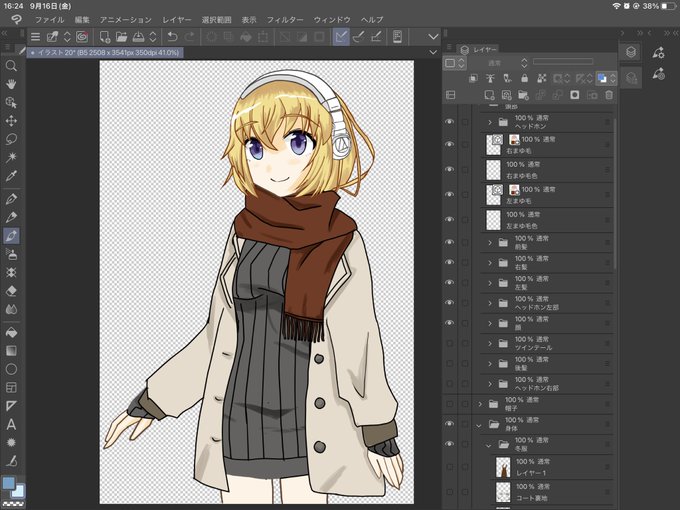
Task: Select the Frame border tool
Action: point(11,387)
